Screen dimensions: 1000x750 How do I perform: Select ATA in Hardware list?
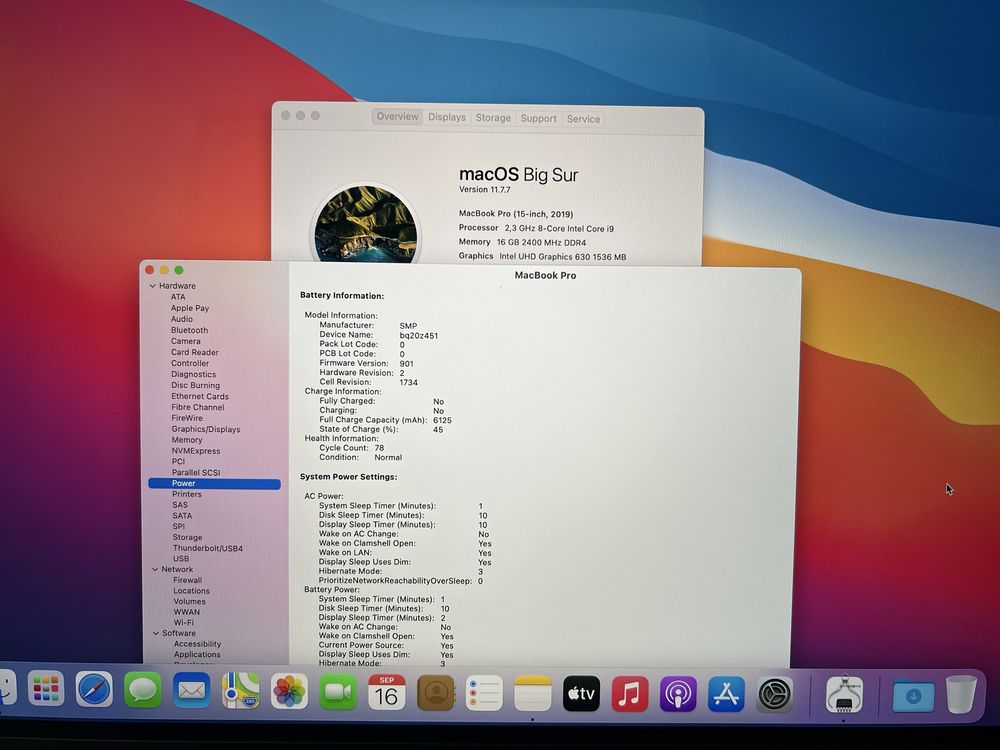click(178, 297)
